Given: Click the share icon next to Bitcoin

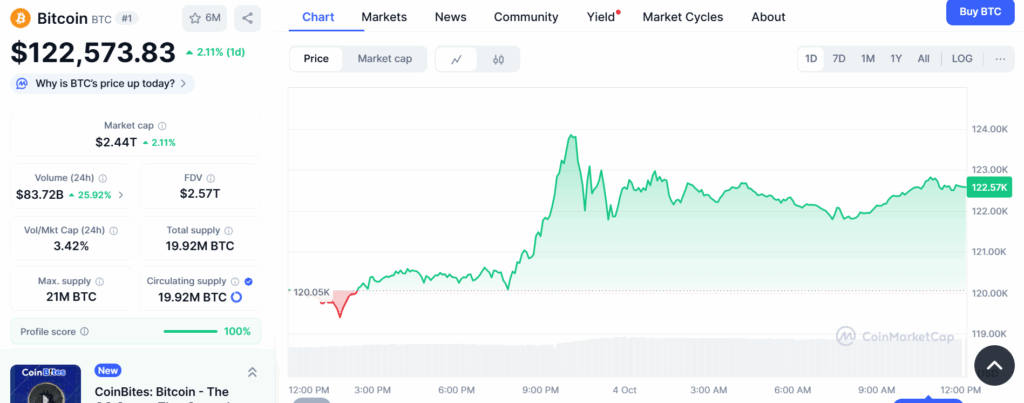Looking at the screenshot, I should point(247,18).
